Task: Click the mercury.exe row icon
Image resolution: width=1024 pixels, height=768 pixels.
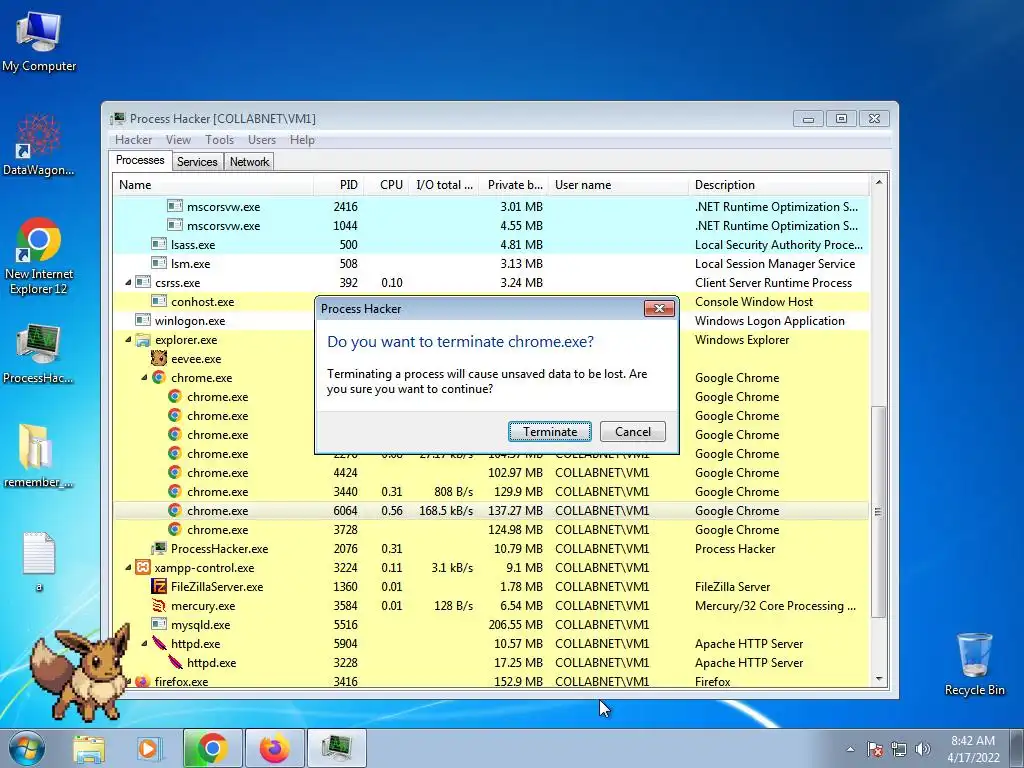Action: (x=159, y=605)
